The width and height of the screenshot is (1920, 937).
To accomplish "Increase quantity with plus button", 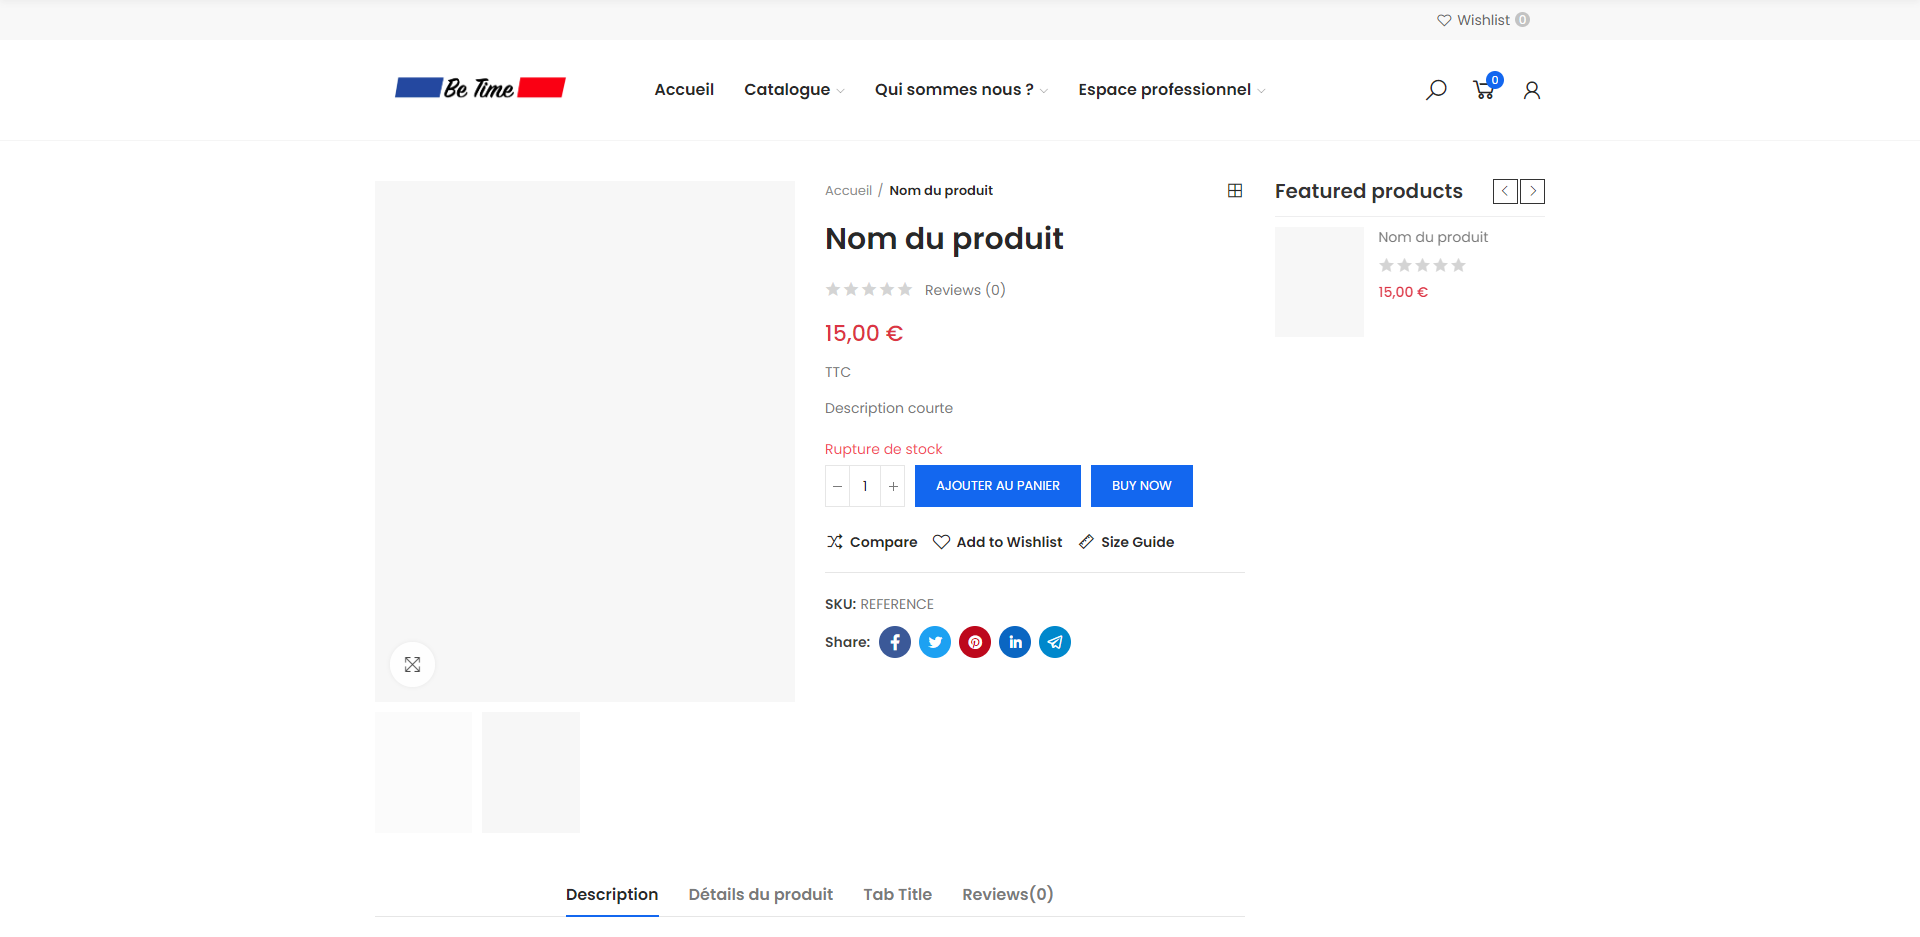I will [893, 486].
